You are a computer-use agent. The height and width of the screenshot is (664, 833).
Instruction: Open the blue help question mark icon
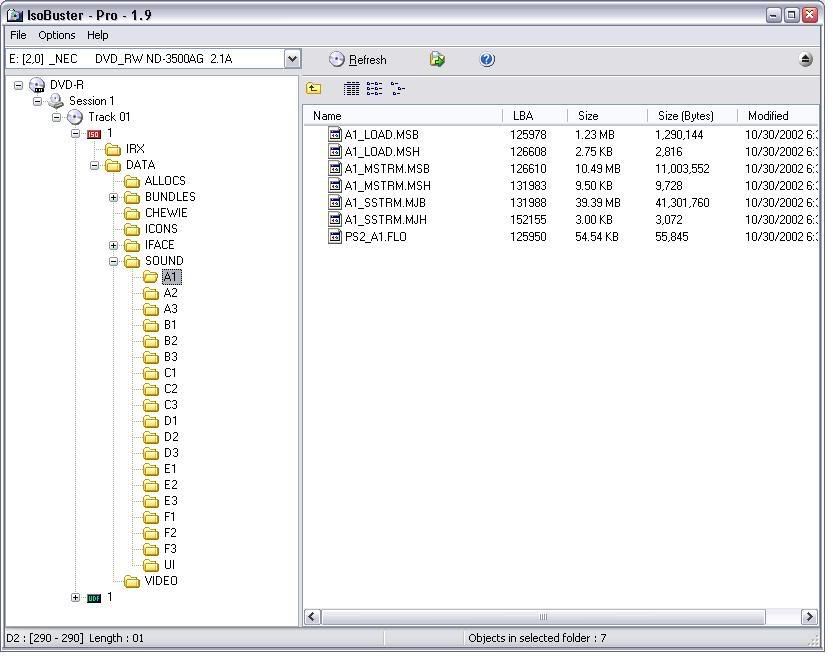tap(487, 59)
